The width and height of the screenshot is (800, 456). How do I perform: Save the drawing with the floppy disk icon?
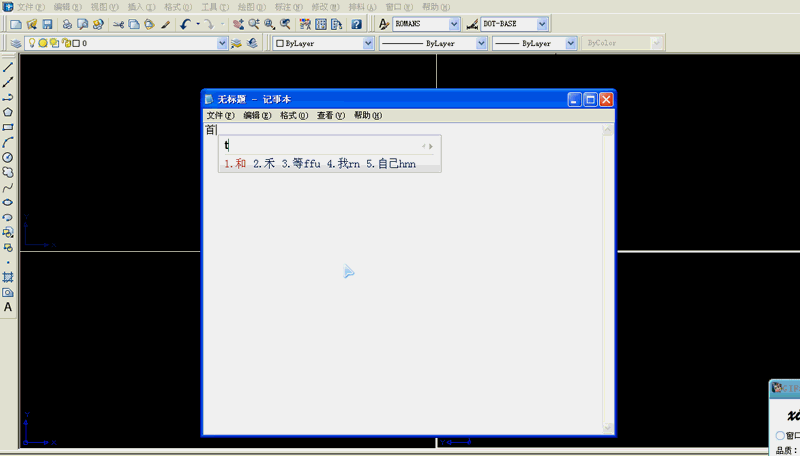[x=47, y=24]
